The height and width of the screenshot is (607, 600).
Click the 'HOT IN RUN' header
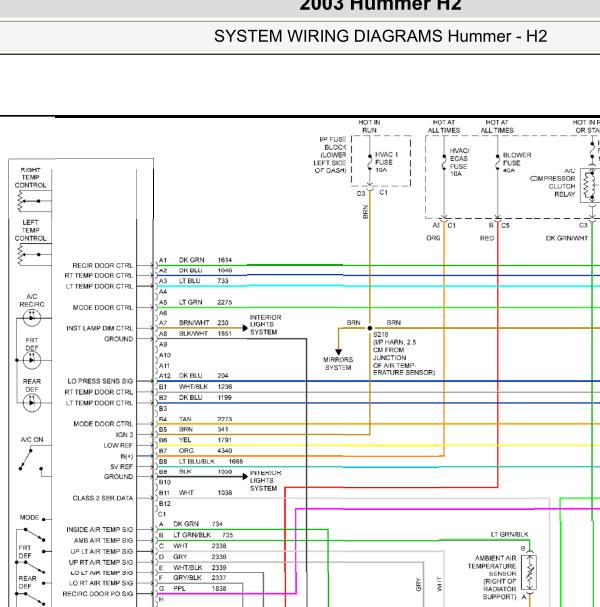(x=369, y=127)
